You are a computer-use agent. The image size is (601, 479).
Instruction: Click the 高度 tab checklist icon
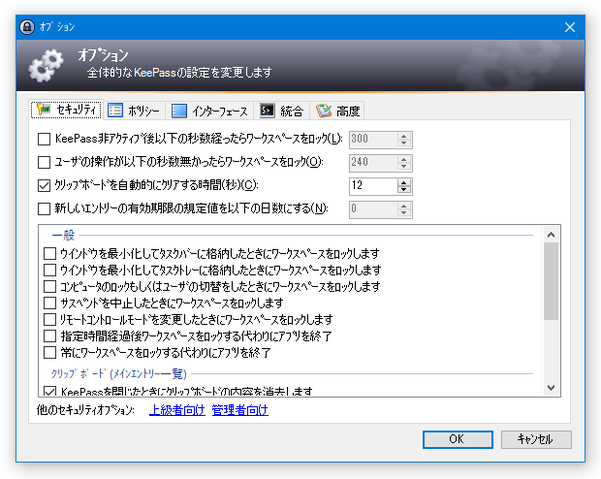click(x=323, y=110)
